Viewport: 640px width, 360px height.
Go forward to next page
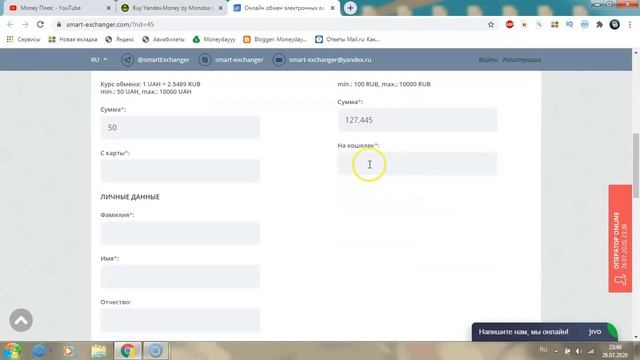(25, 24)
